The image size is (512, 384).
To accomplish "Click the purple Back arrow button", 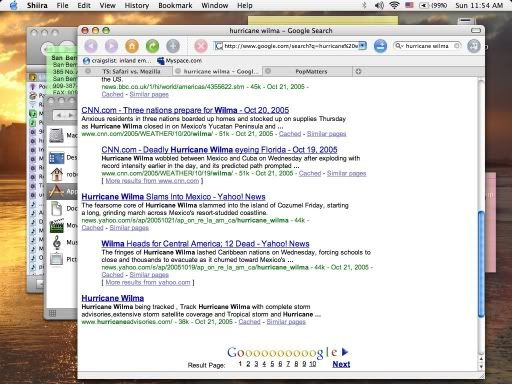I will click(x=91, y=46).
